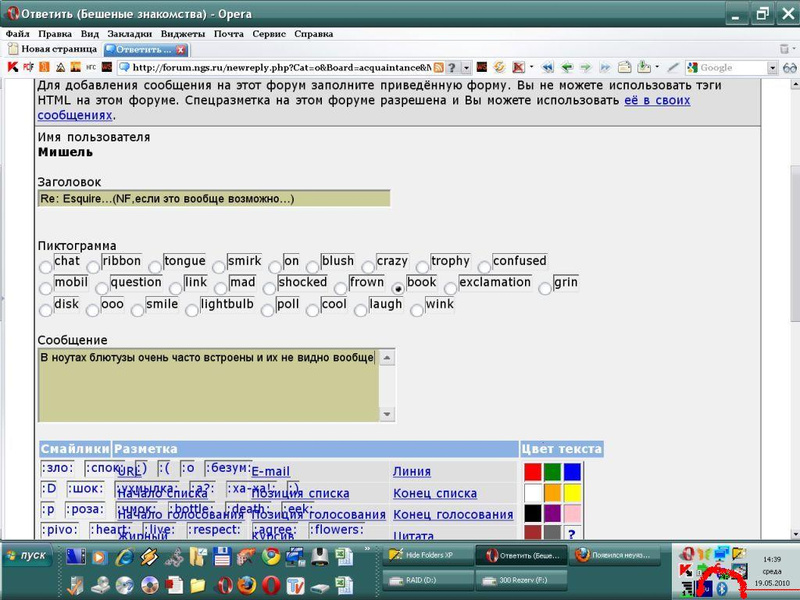Open Google Chrome from quick launch bar
The height and width of the screenshot is (600, 800).
pyautogui.click(x=271, y=557)
